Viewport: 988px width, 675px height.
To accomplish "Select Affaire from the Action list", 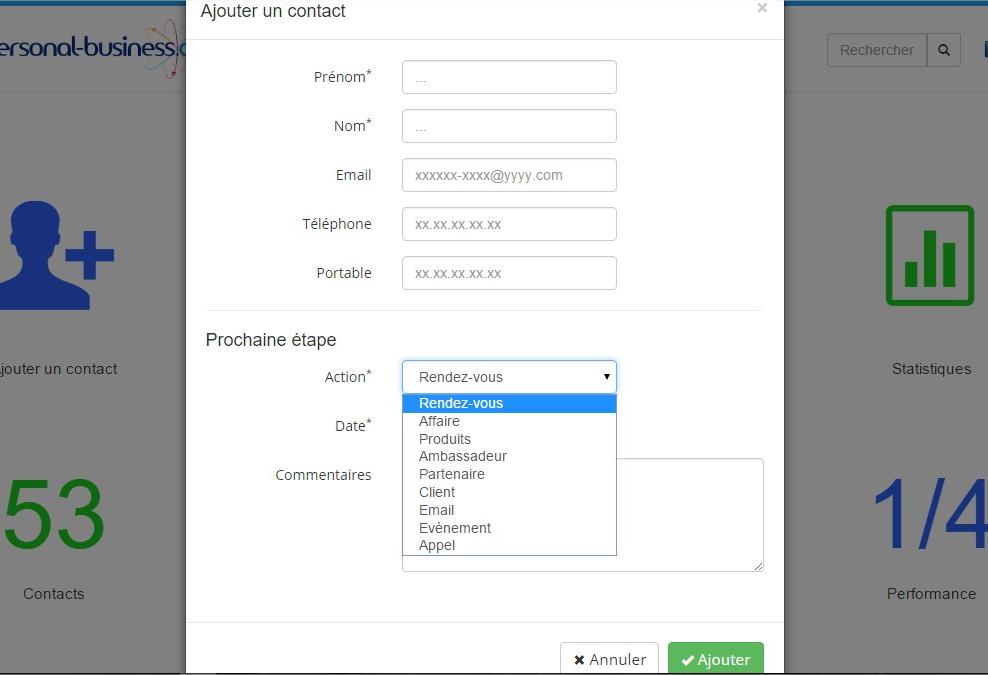I will [439, 421].
